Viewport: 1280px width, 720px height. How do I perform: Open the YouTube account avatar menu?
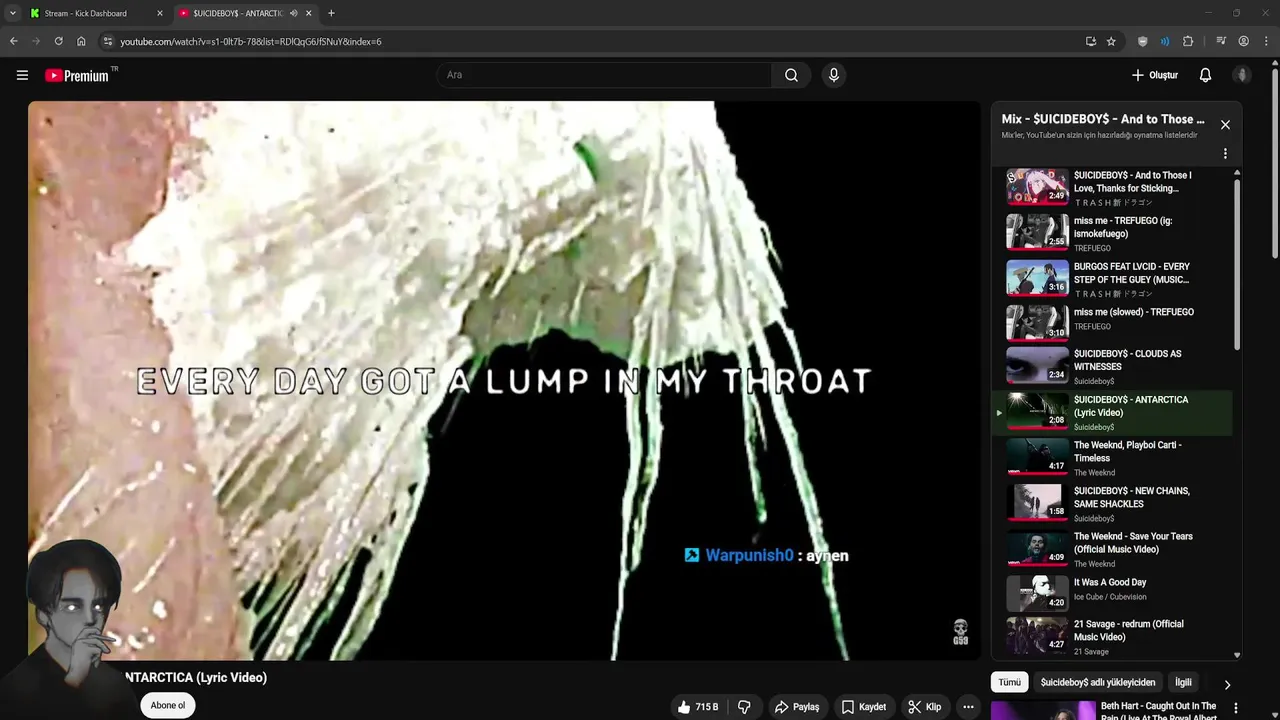pyautogui.click(x=1242, y=75)
